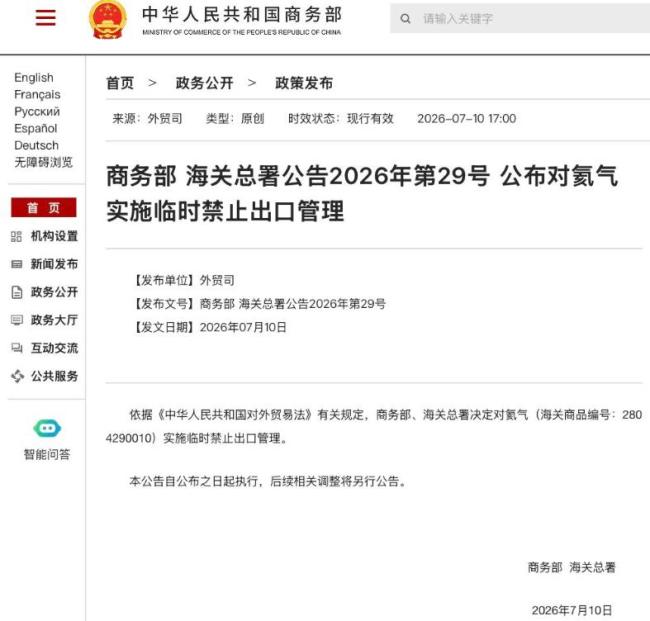Go to 政策发布 in breadcrumb
This screenshot has width=650, height=621.
(304, 83)
